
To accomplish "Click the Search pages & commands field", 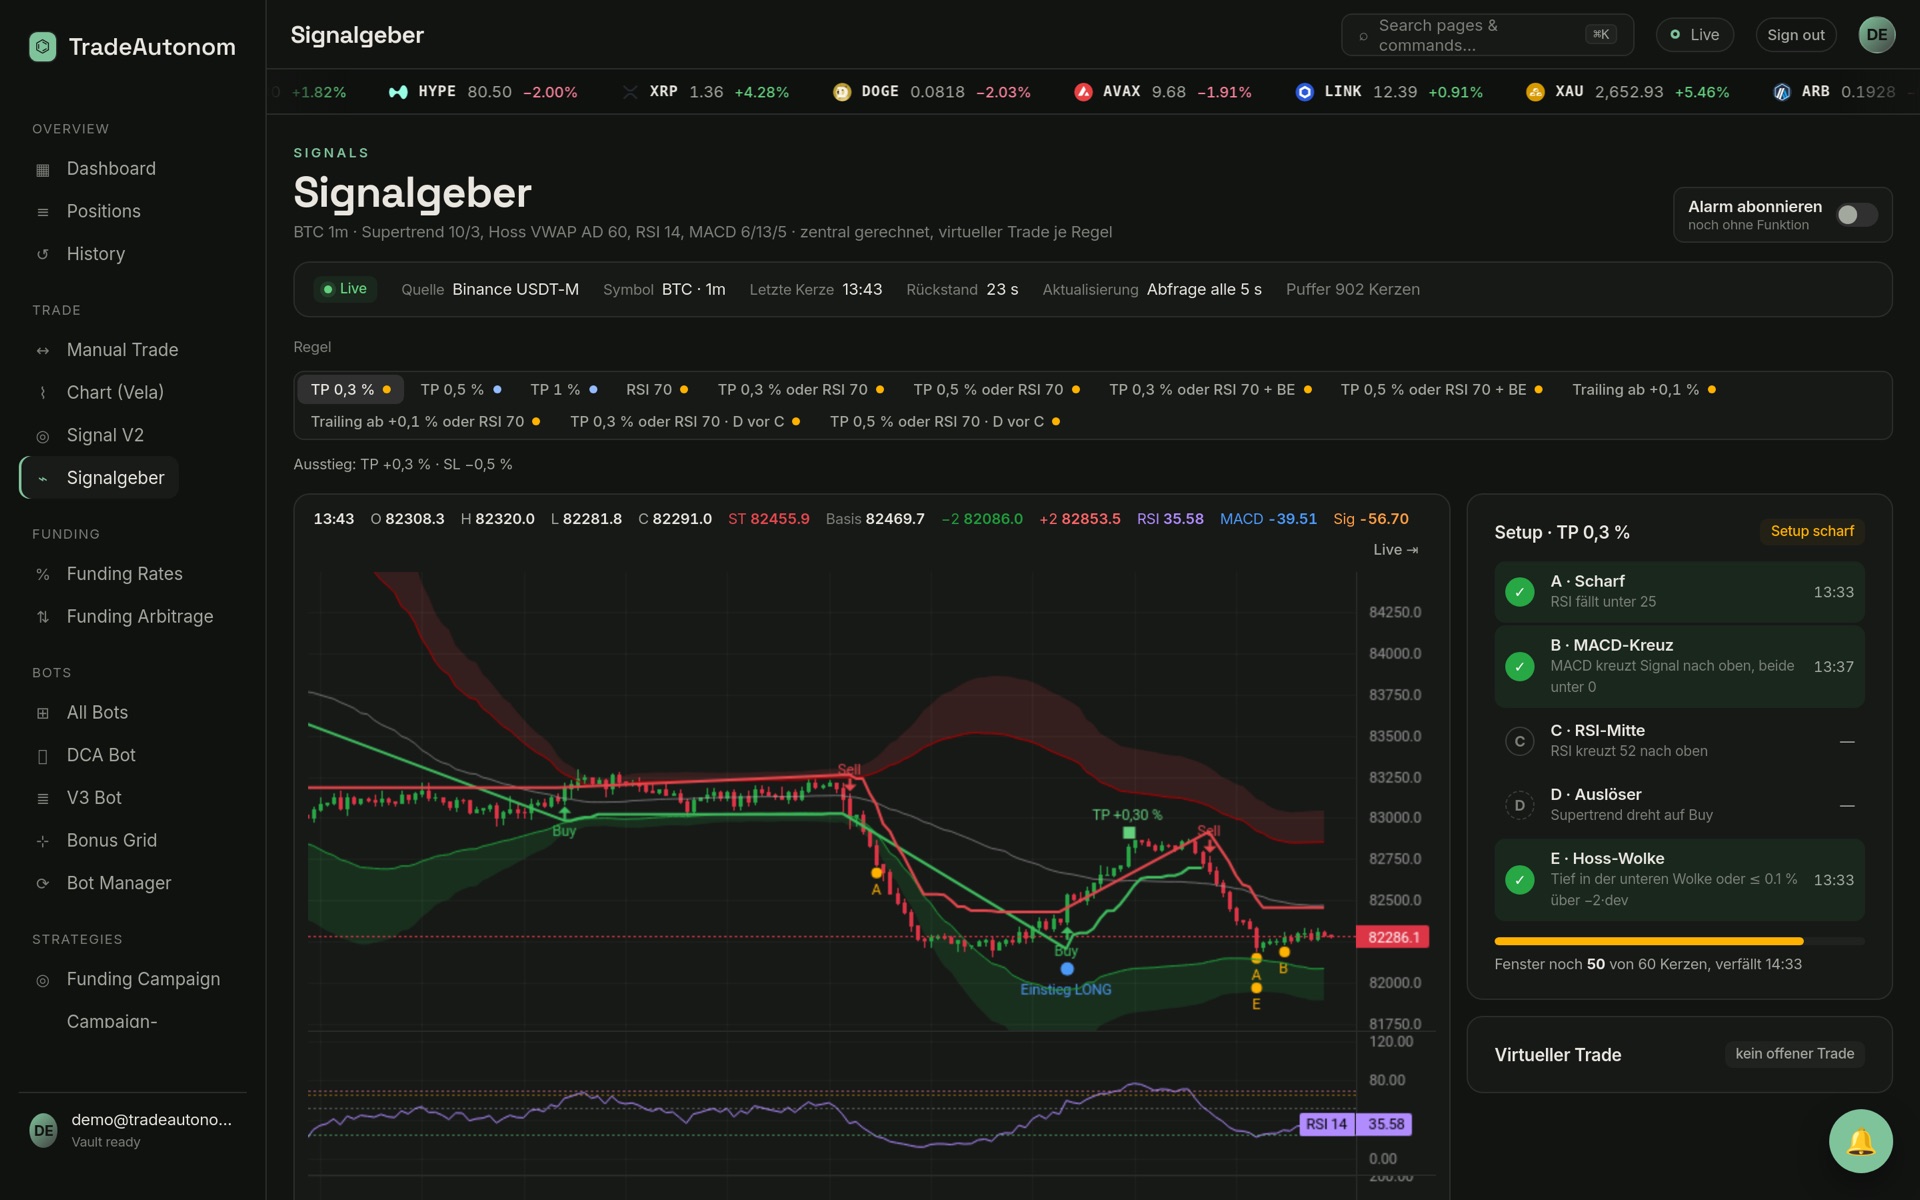I will 1487,35.
